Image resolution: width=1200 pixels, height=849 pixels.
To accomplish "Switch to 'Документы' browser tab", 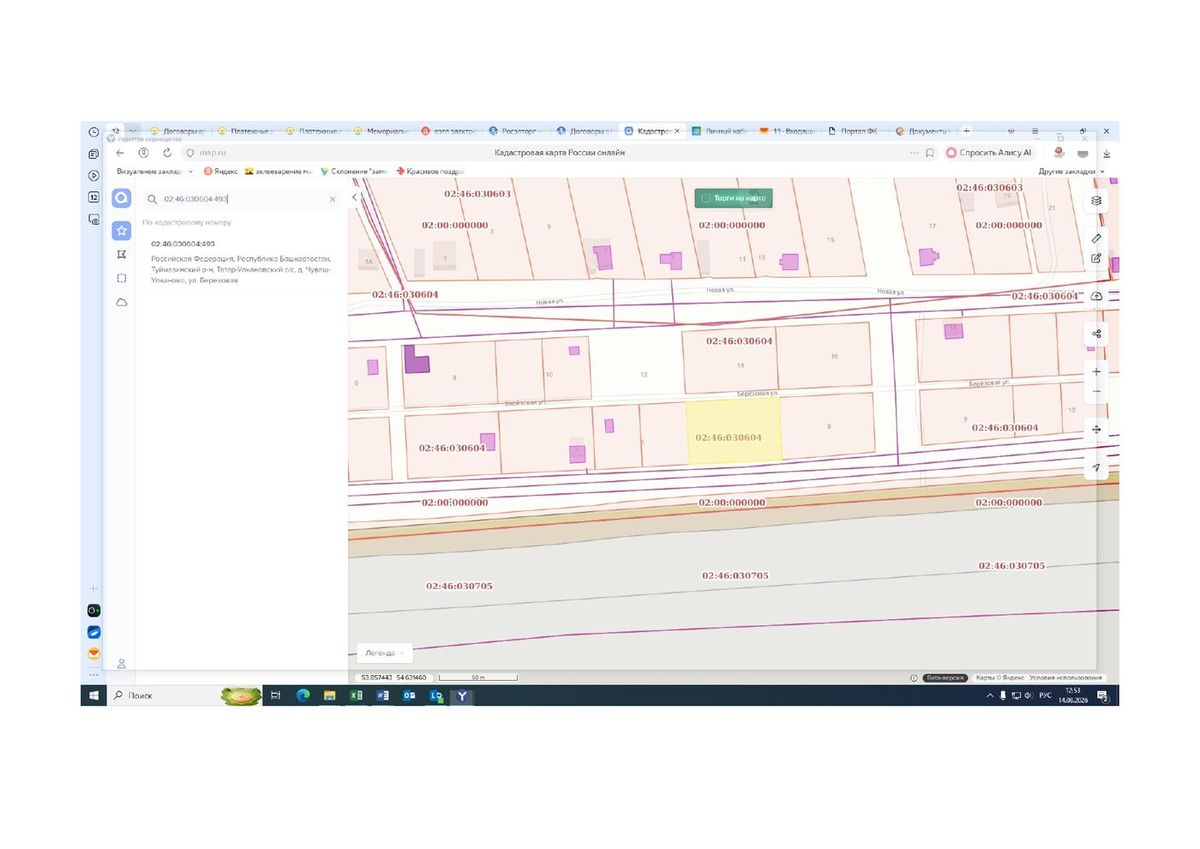I will point(924,131).
